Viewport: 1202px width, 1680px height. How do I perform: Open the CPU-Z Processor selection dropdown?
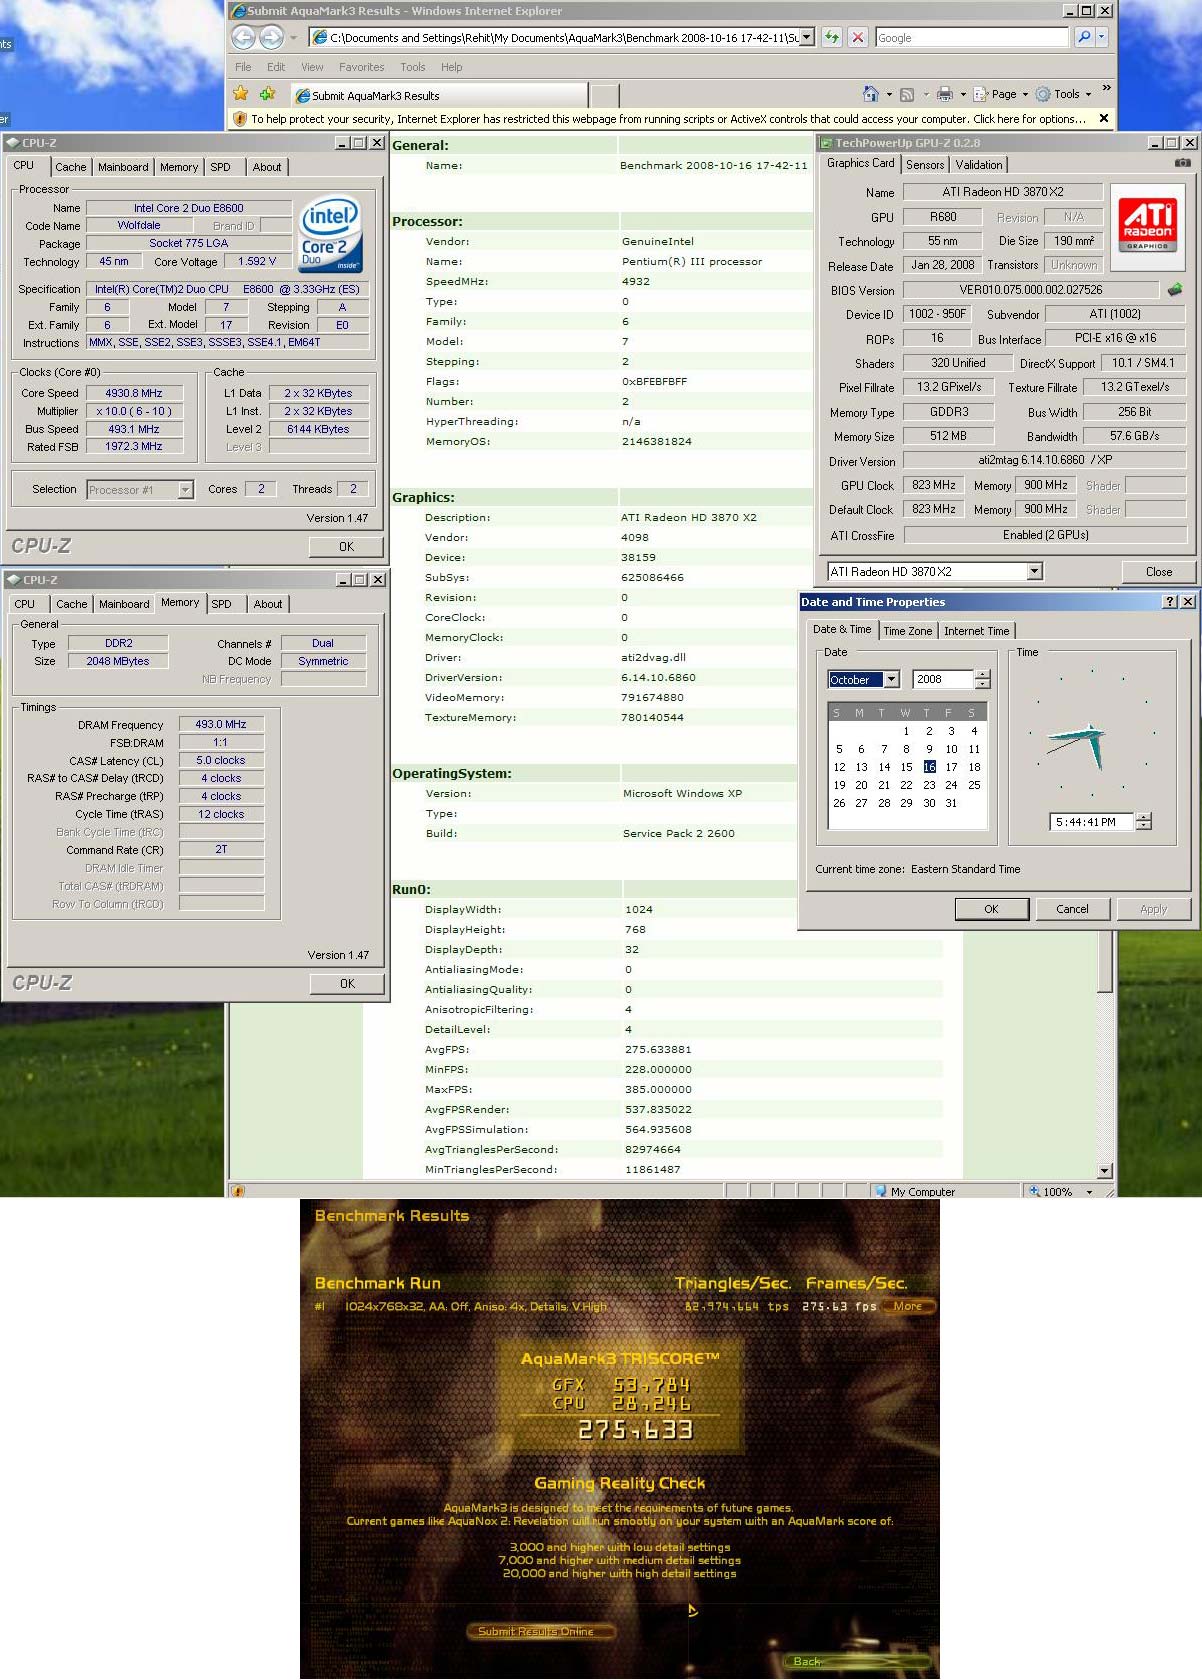pos(185,490)
